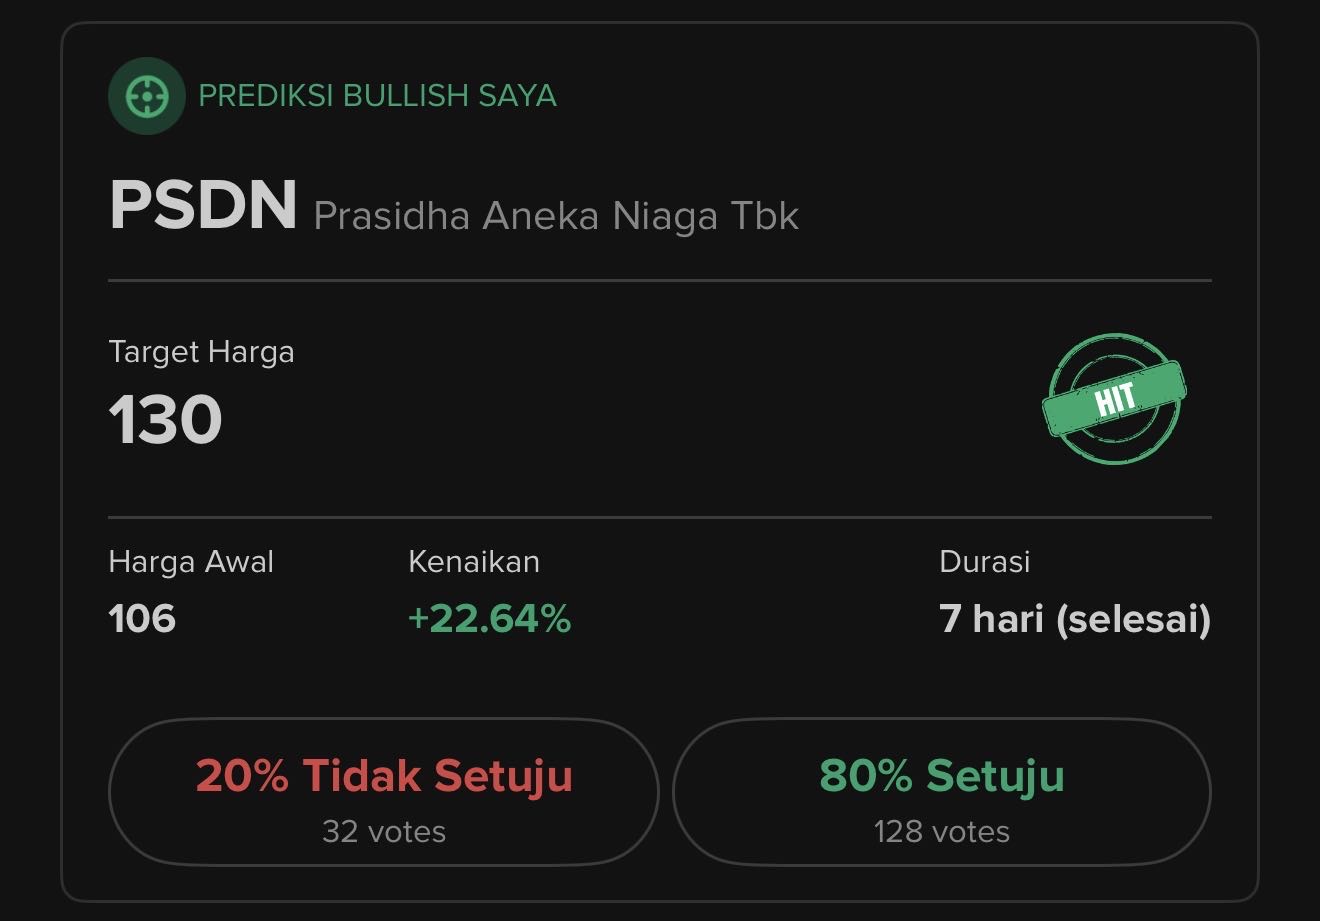Click the divider line beneath the PSDN heading
The height and width of the screenshot is (921, 1320).
(x=660, y=281)
